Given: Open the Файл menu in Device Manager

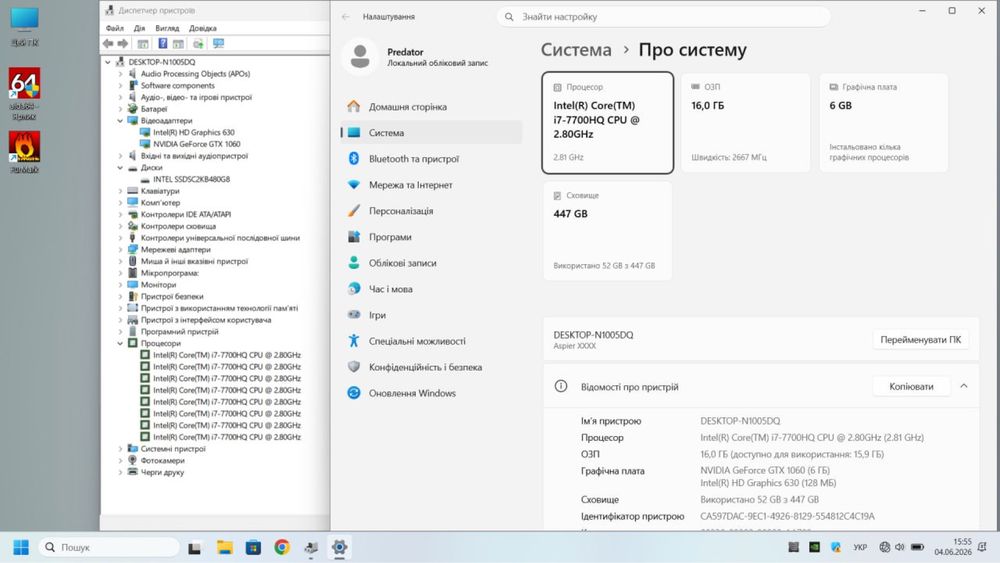Looking at the screenshot, I should coord(115,28).
